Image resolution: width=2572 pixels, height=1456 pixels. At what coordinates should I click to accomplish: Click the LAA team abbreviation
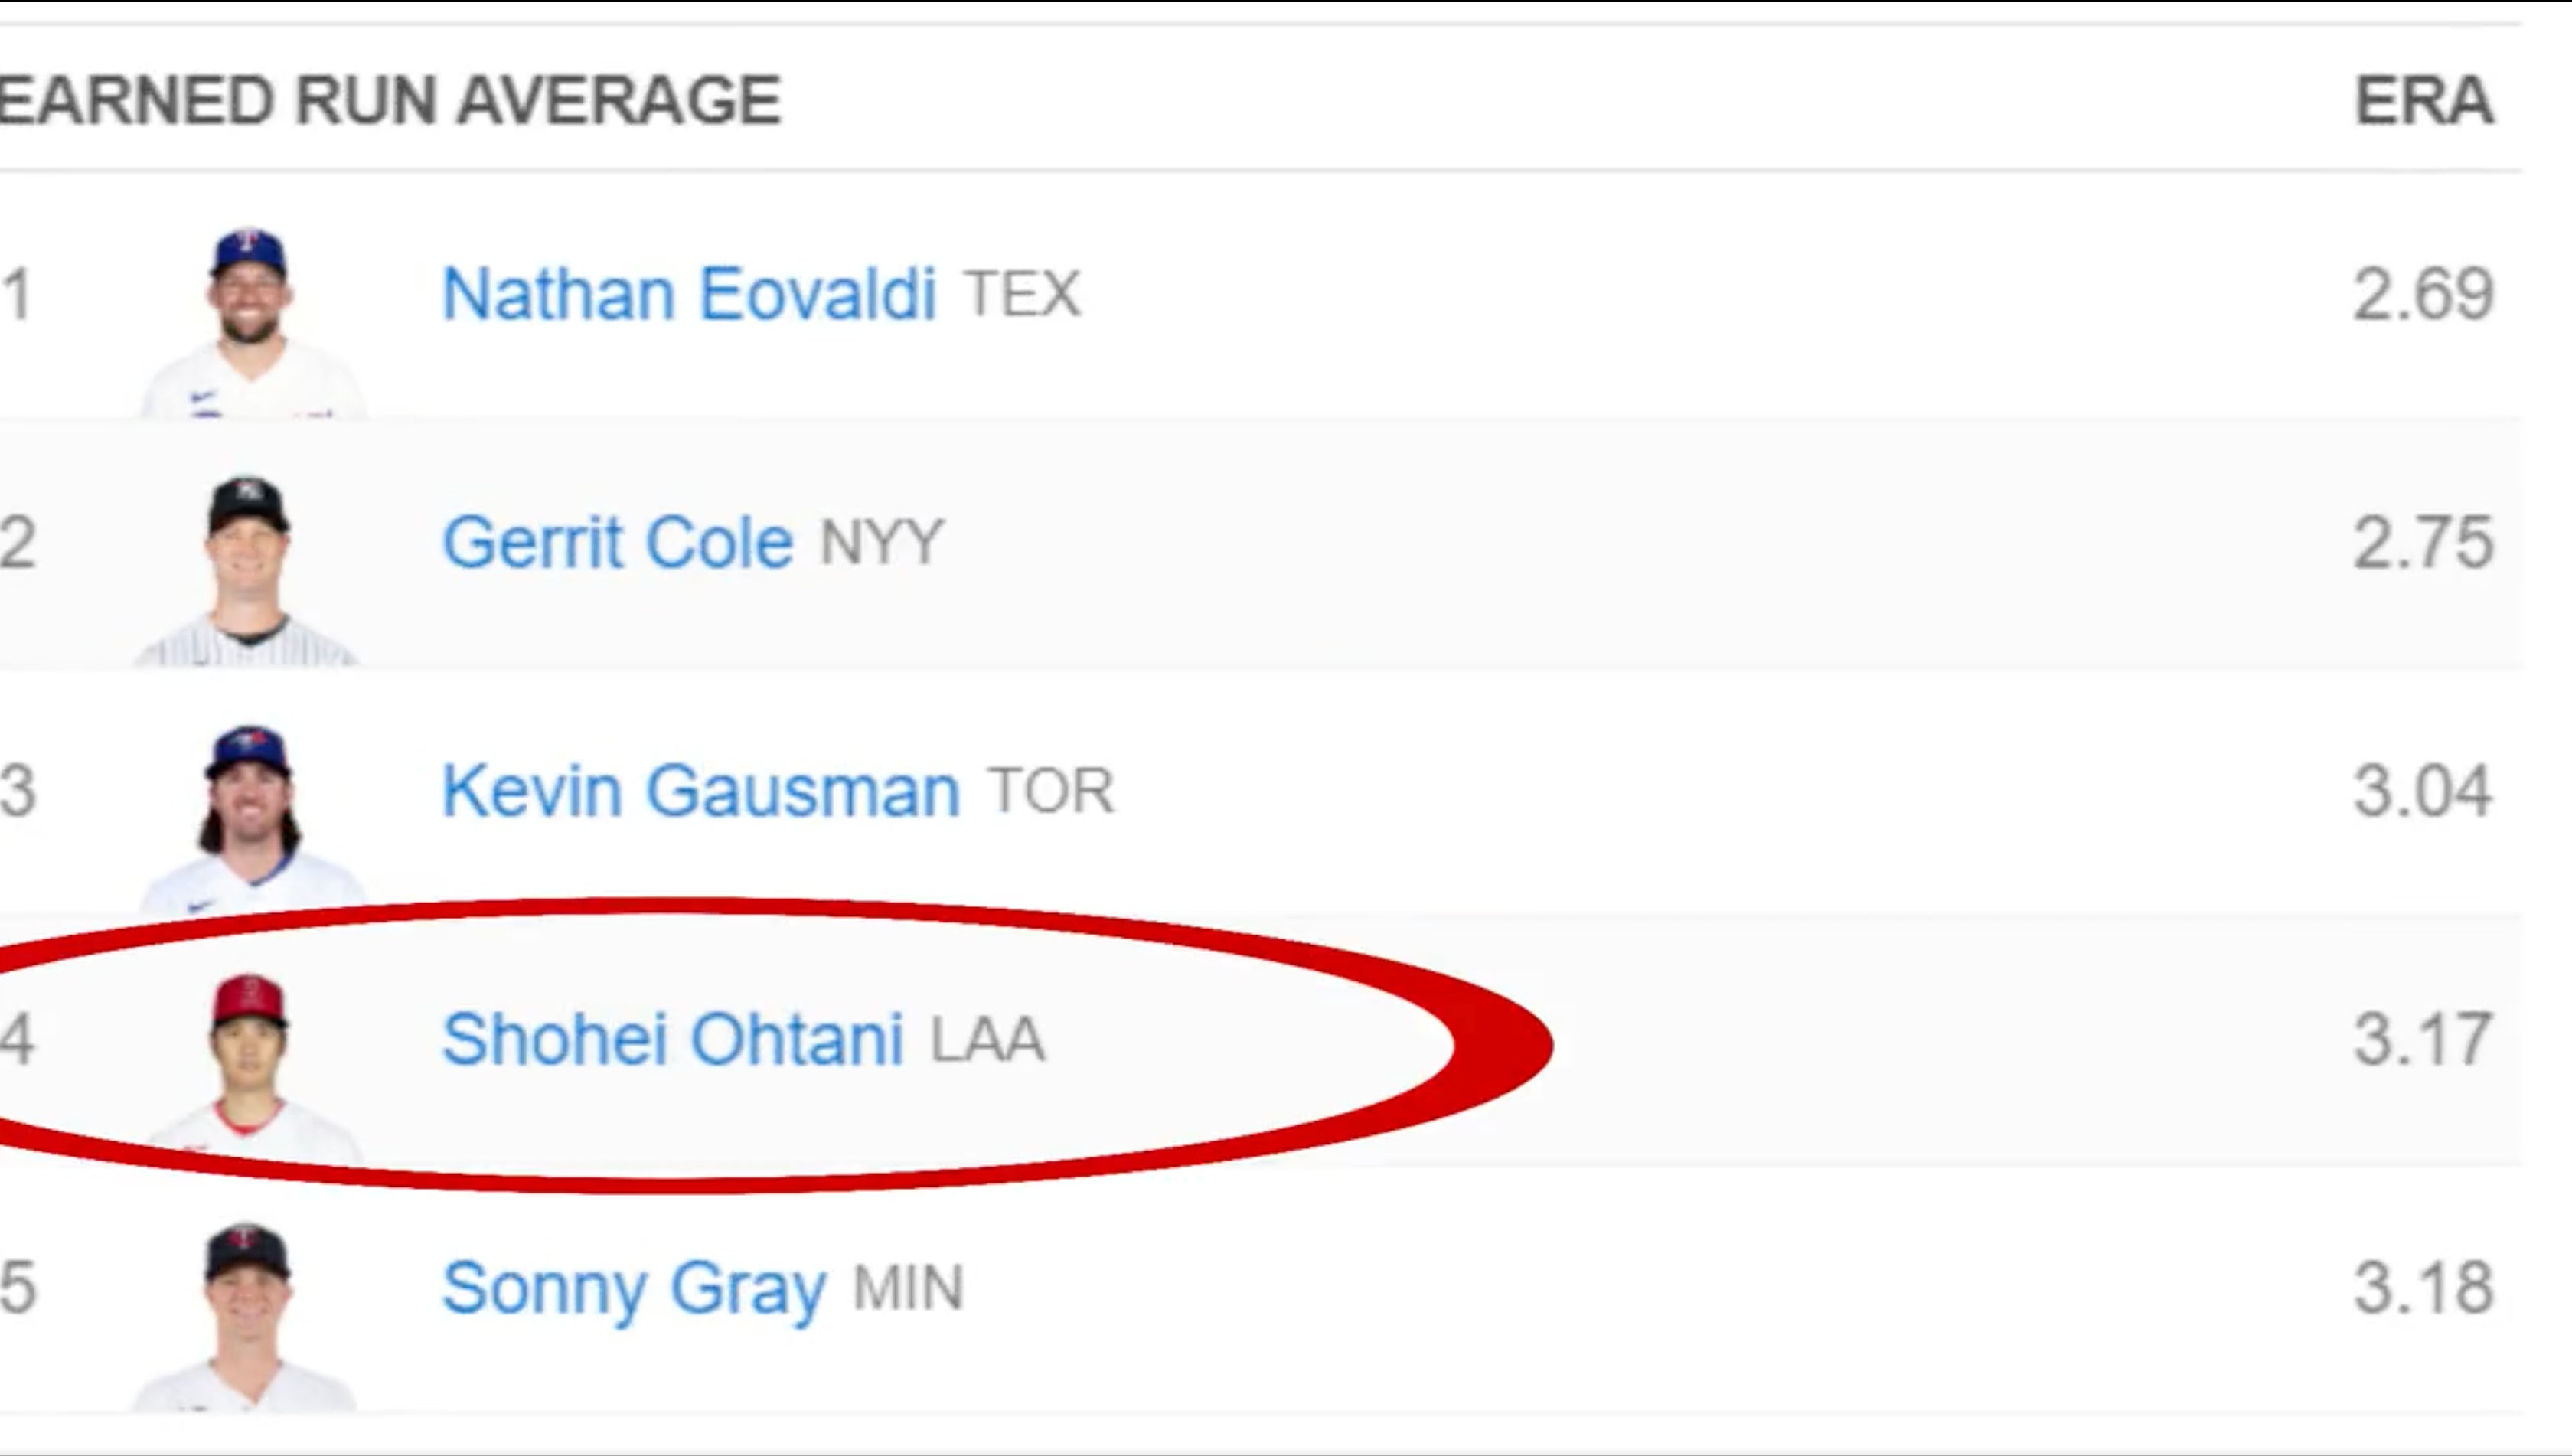point(988,1039)
